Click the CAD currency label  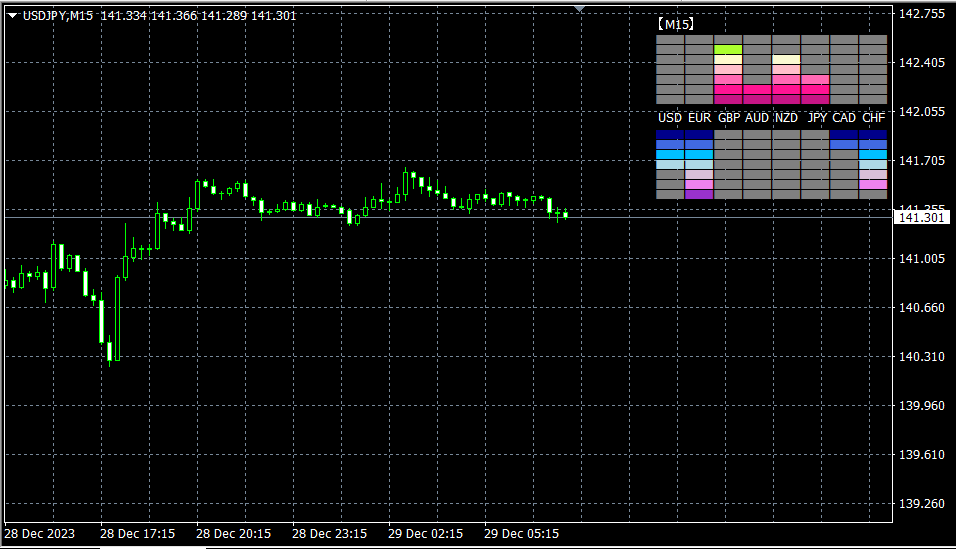coord(844,118)
